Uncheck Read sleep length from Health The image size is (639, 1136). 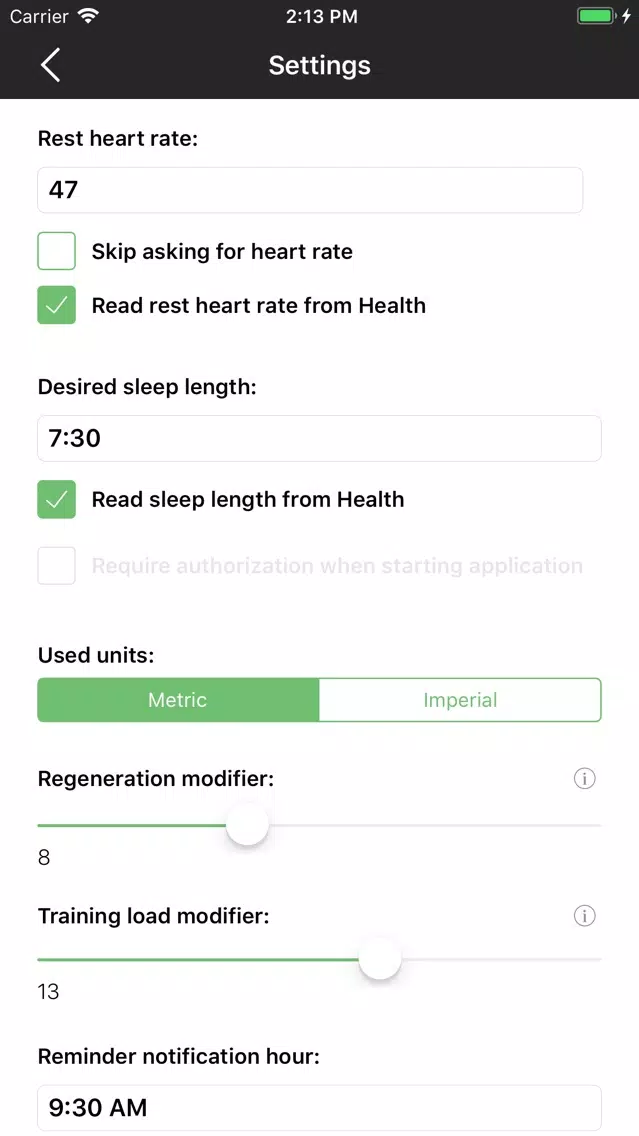click(57, 499)
